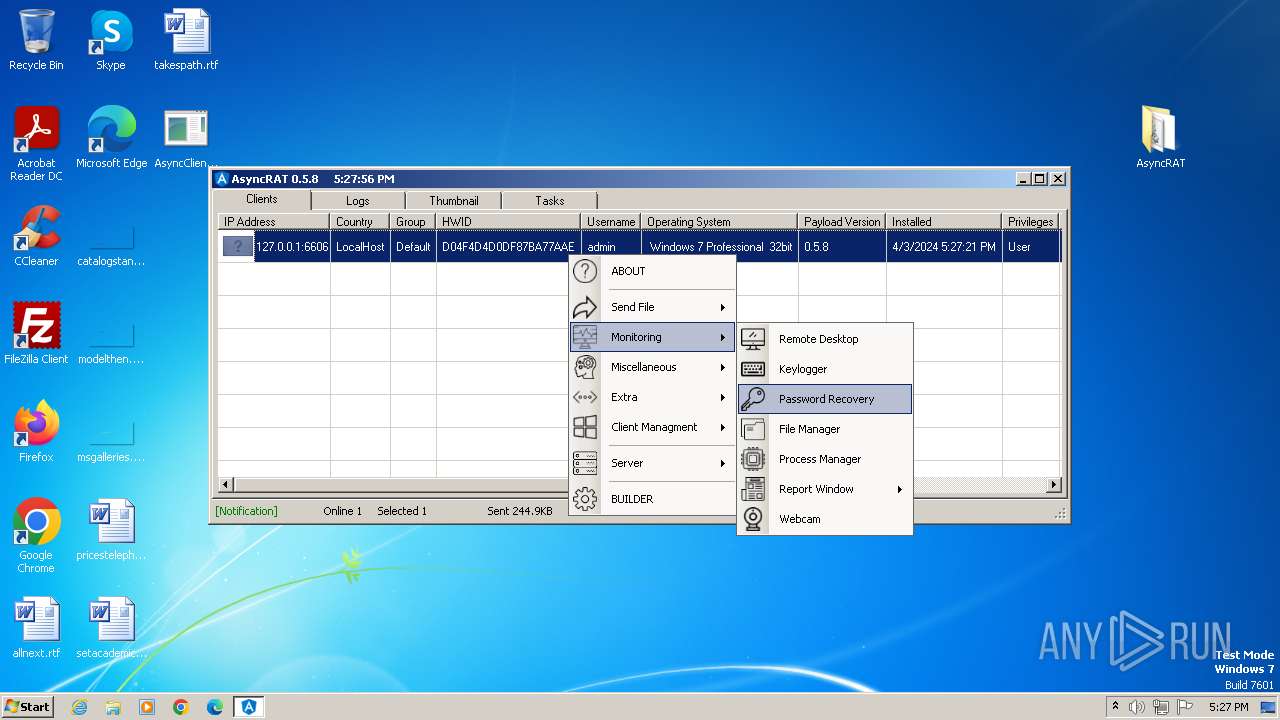The image size is (1280, 720).
Task: Select the Acrobat Reader DC shortcut
Action: pyautogui.click(x=36, y=144)
